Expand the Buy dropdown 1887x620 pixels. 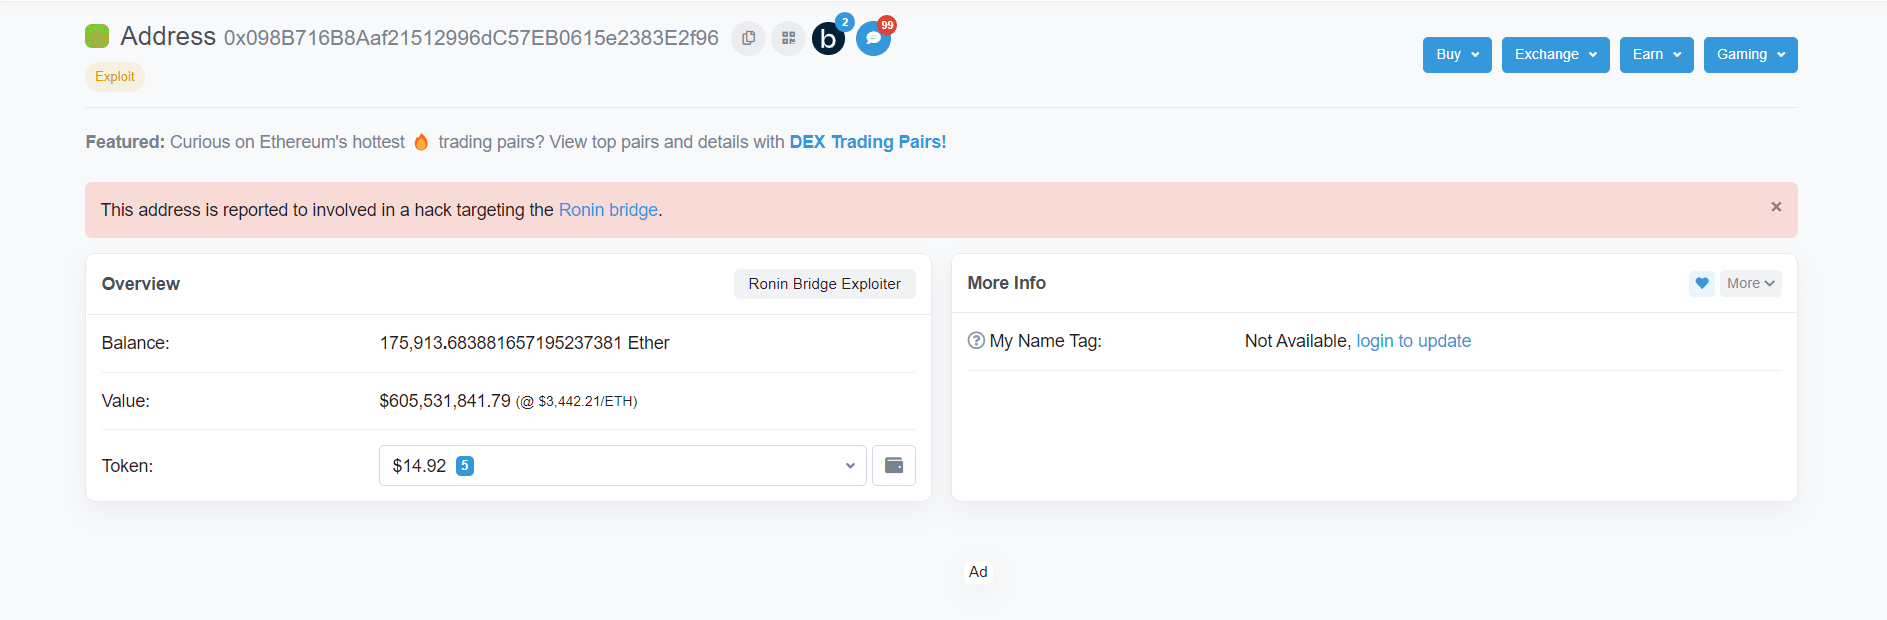1456,55
